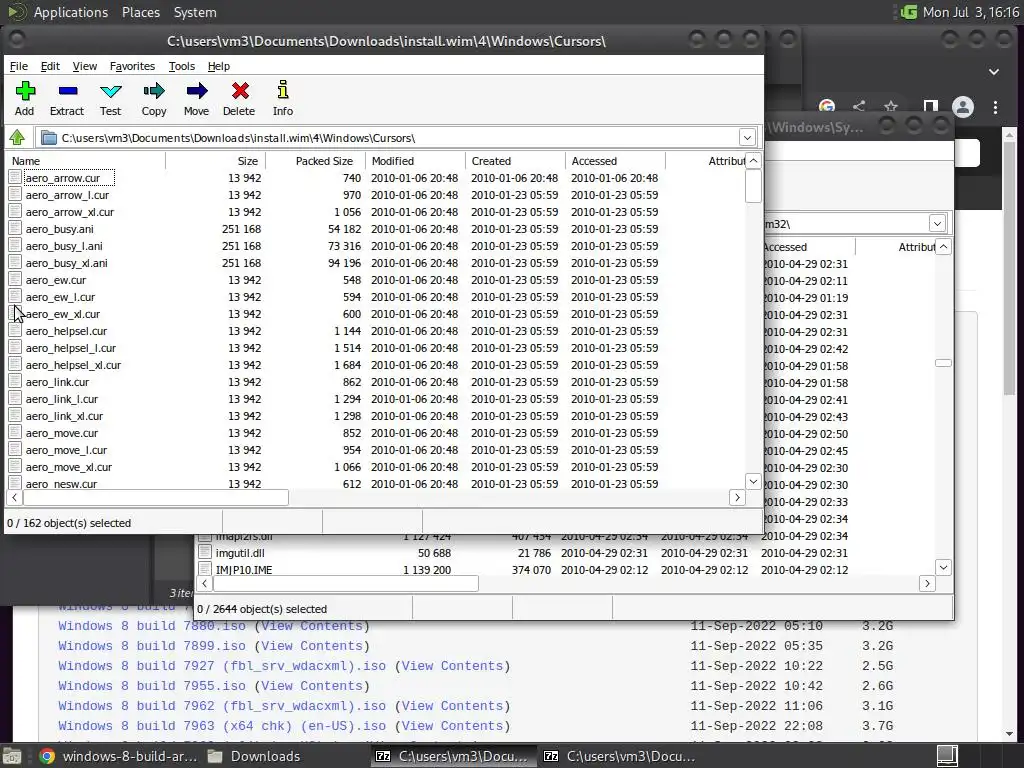This screenshot has height=768, width=1024.
Task: Click the path input field in Cursors window
Action: click(x=388, y=138)
